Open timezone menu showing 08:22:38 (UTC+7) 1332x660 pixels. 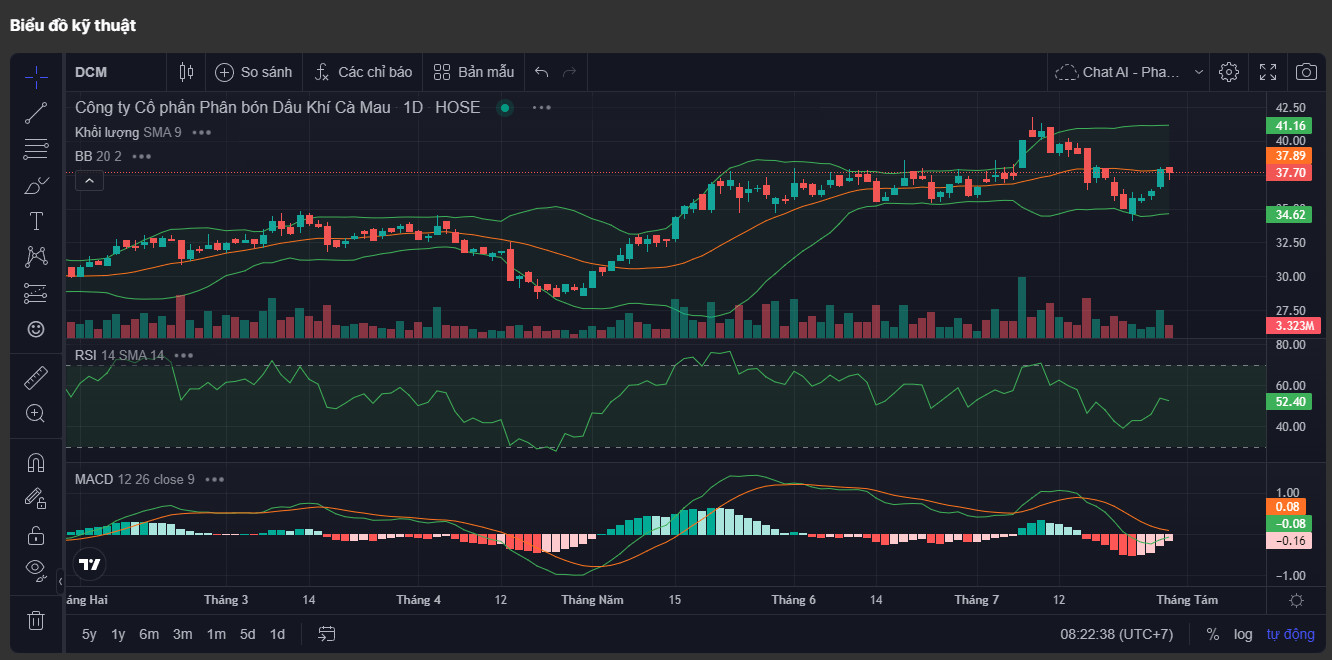point(1117,634)
